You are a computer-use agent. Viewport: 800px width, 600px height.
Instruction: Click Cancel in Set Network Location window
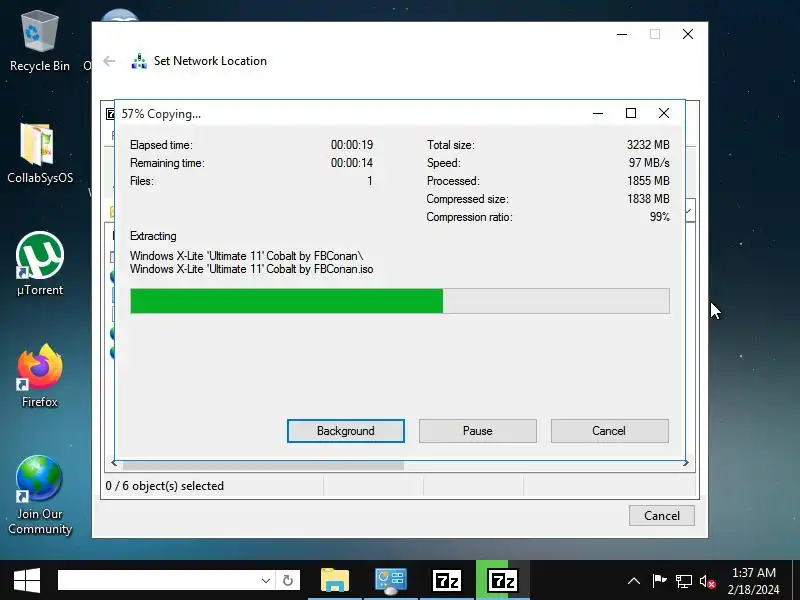662,515
